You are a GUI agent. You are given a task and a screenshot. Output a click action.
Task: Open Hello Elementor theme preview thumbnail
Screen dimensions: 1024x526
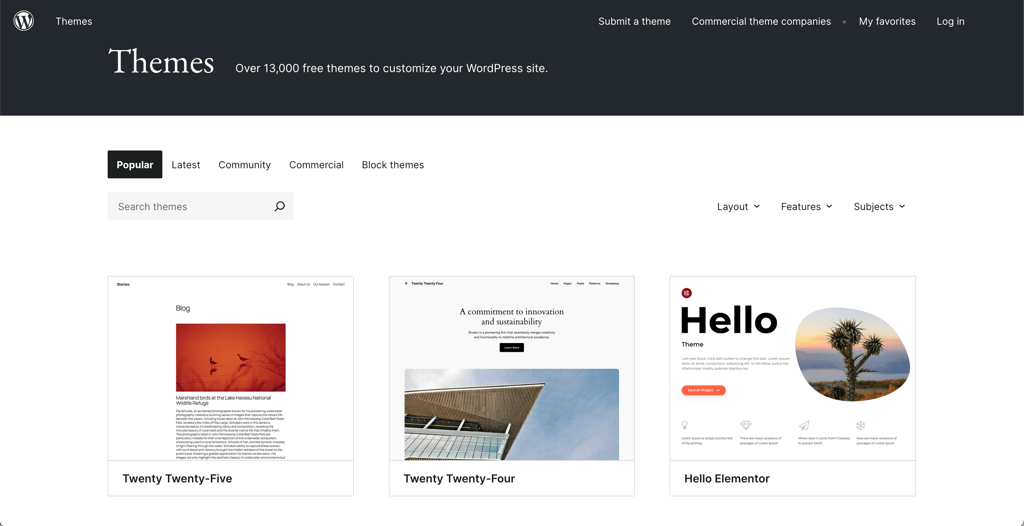pyautogui.click(x=793, y=369)
